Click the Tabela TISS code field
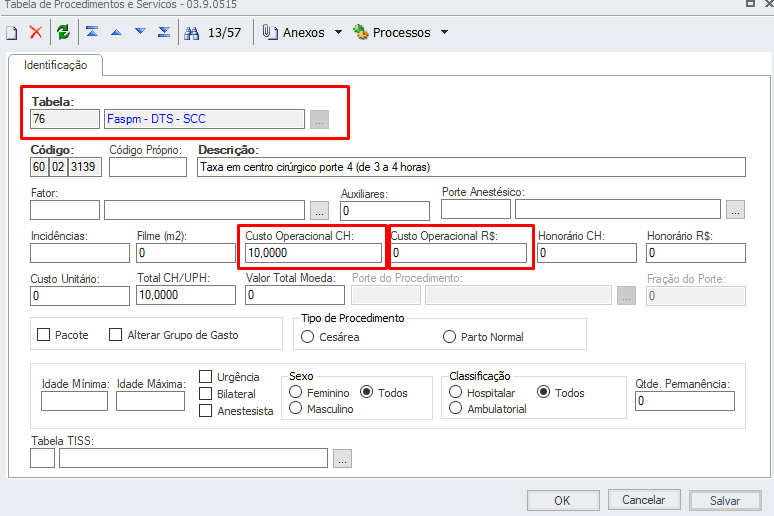Viewport: 774px width, 516px height. click(x=42, y=458)
